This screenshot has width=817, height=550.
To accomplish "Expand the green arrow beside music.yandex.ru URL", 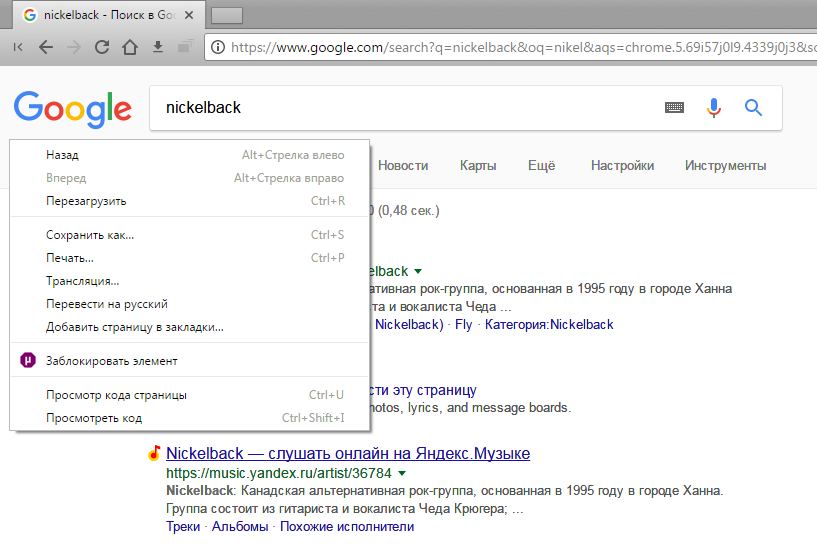I will pyautogui.click(x=402, y=472).
